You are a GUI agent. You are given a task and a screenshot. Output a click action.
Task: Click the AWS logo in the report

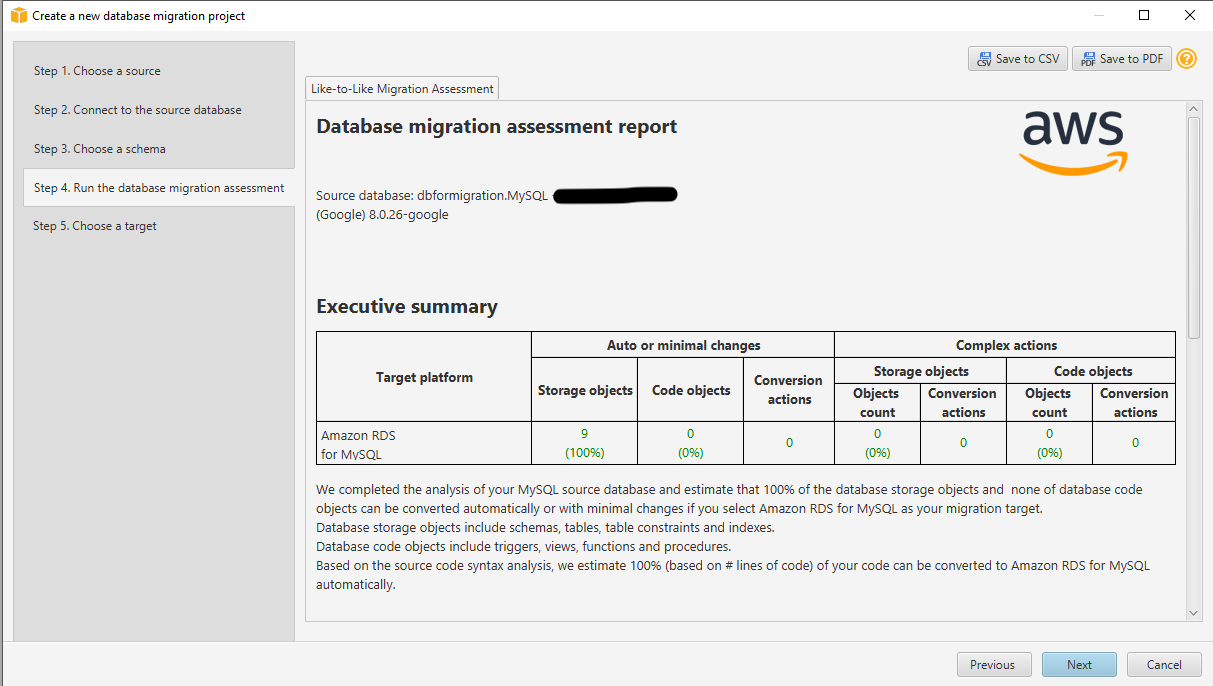[1073, 143]
